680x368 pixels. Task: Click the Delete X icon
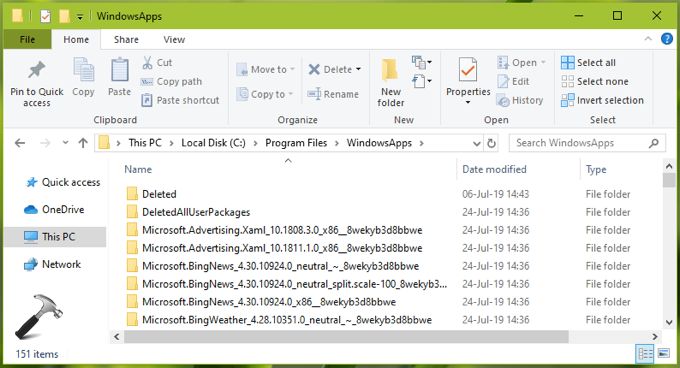click(x=314, y=69)
